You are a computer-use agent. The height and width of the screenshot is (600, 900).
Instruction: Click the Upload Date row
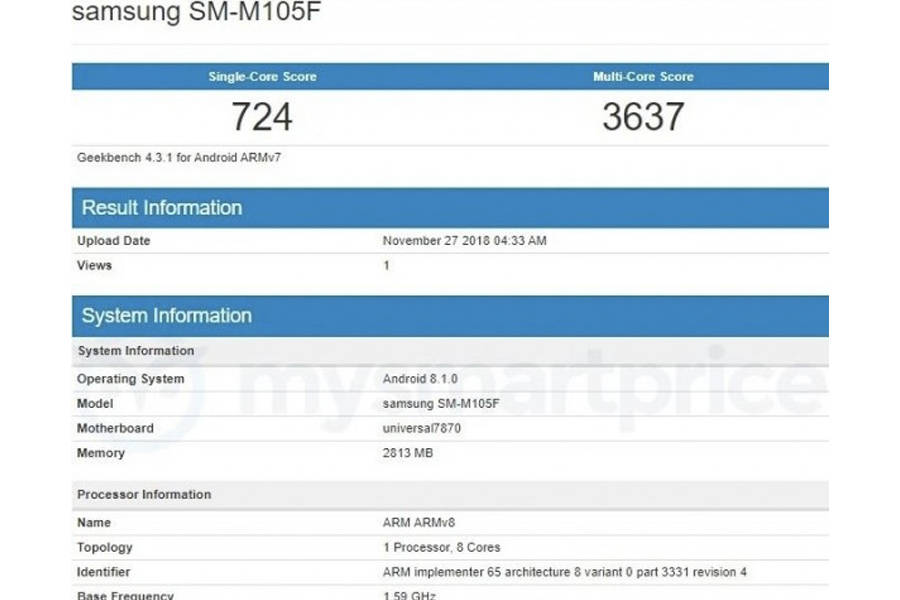[x=113, y=240]
